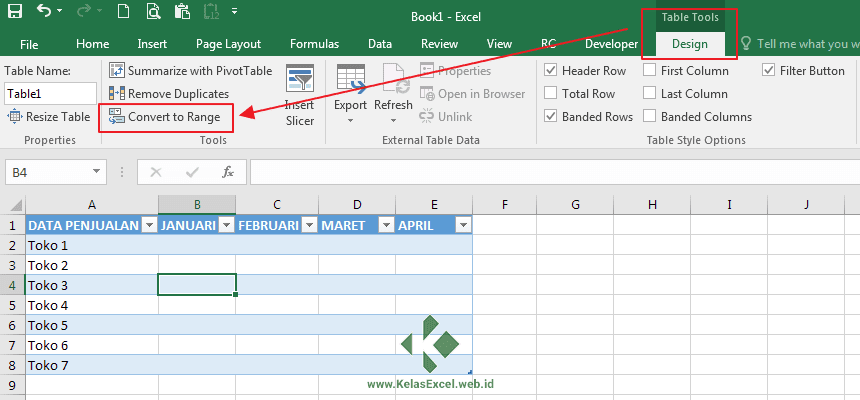Click cell containing Toko 3

pyautogui.click(x=92, y=285)
